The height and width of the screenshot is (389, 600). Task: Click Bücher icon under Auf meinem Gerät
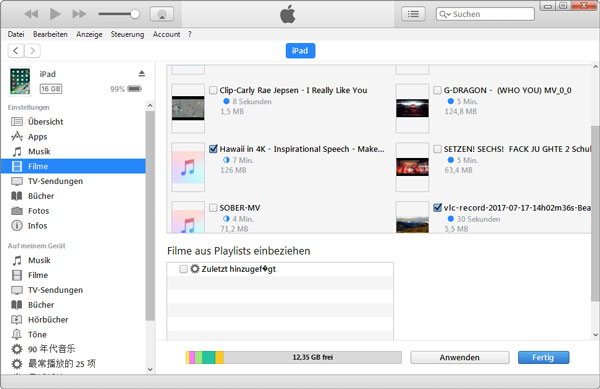16,304
